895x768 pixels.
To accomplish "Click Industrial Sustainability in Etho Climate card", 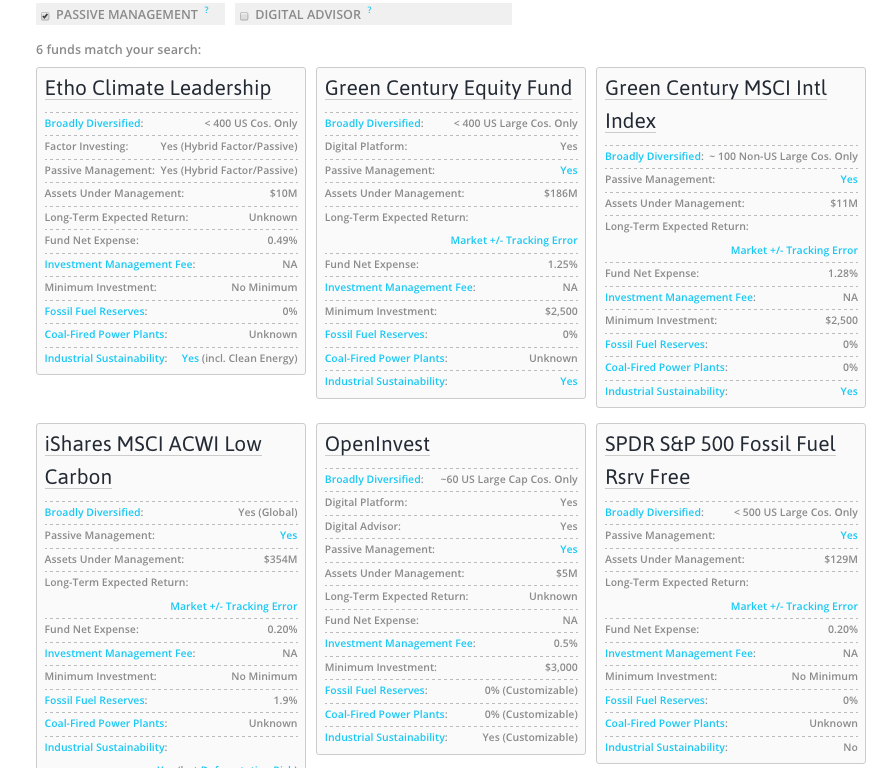I will tap(106, 358).
